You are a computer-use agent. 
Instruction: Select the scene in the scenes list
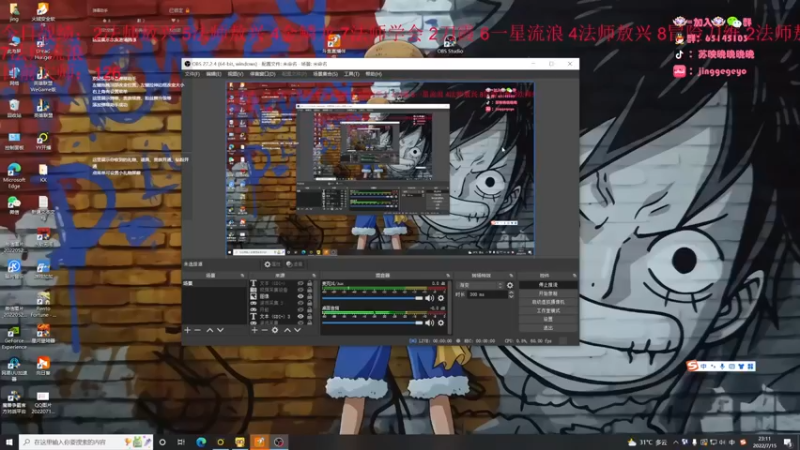coord(214,283)
